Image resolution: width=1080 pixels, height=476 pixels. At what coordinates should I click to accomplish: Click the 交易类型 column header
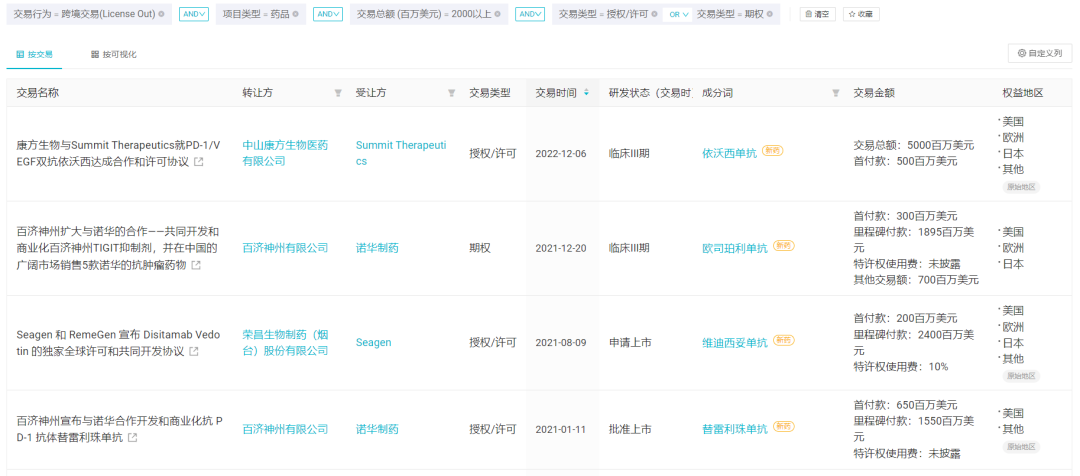pos(490,93)
